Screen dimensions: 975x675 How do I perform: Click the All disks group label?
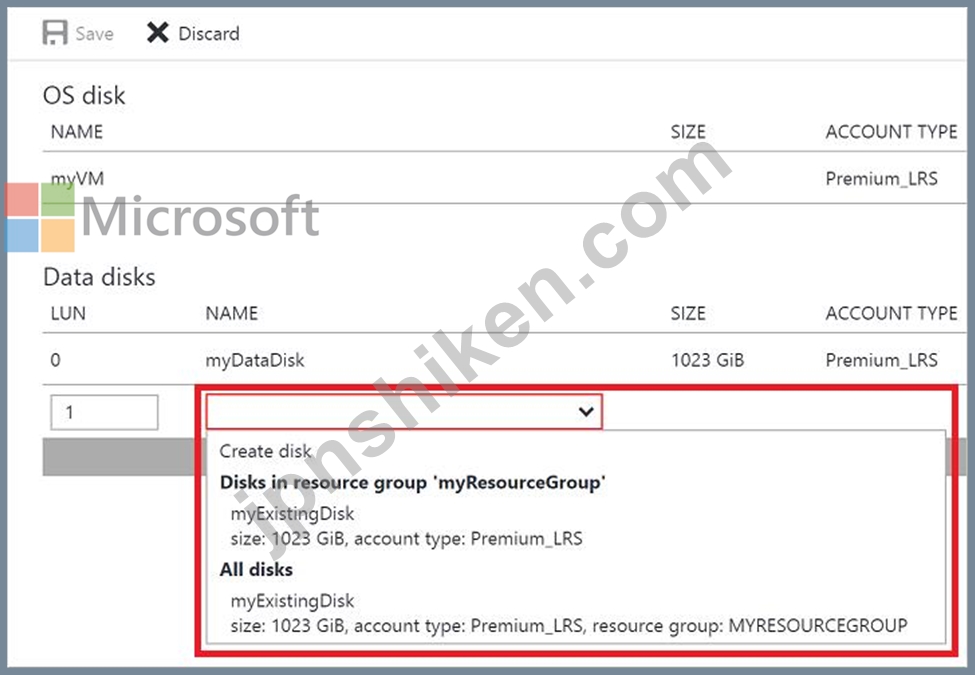tap(256, 569)
